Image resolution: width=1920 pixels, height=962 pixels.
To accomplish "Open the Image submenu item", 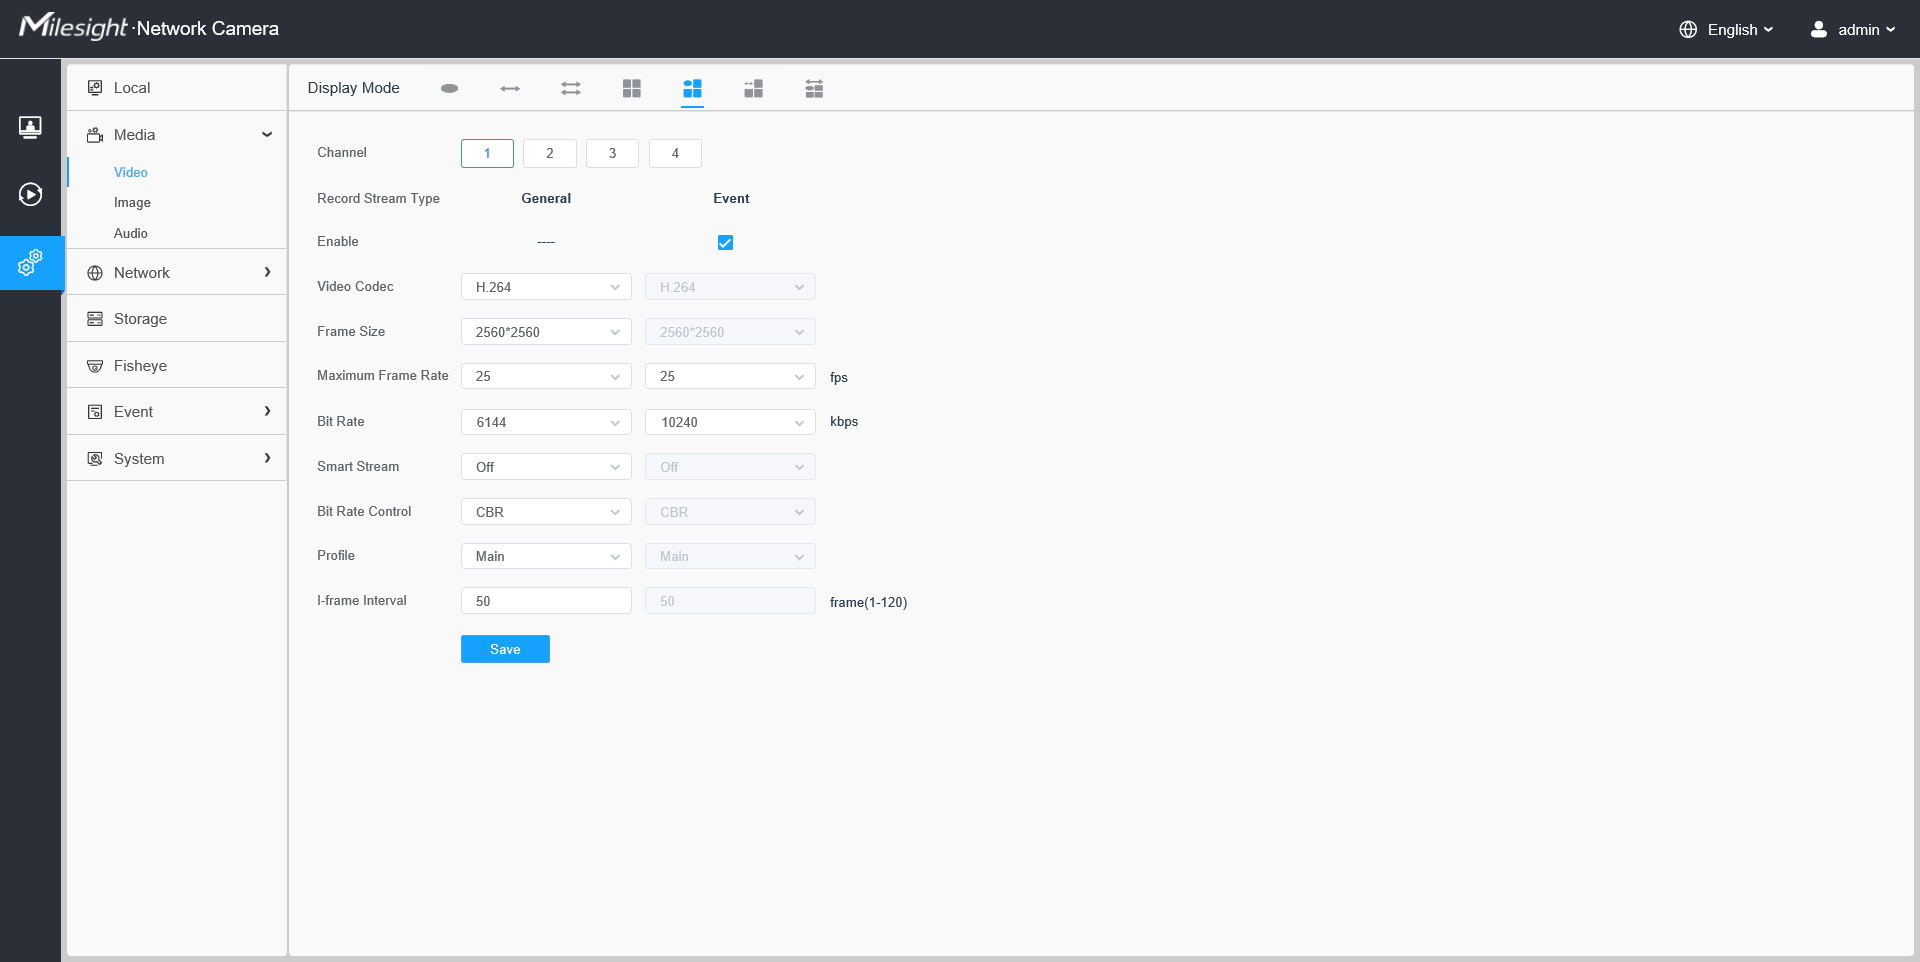I will point(132,202).
